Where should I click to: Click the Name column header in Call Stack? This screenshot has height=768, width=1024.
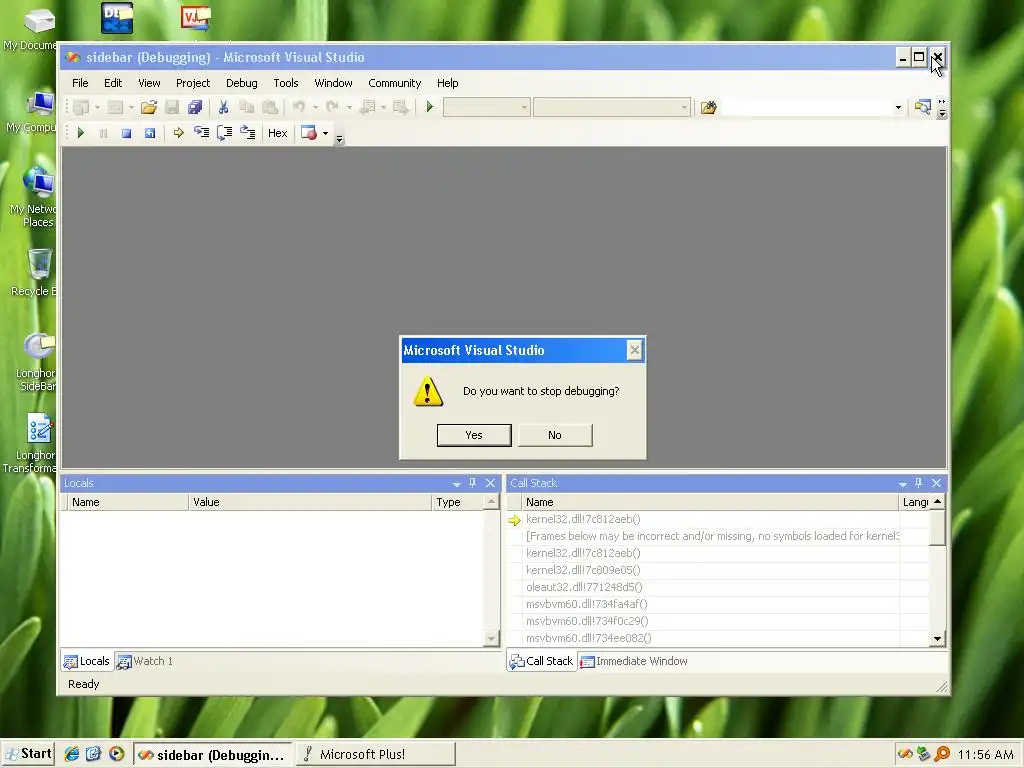711,502
